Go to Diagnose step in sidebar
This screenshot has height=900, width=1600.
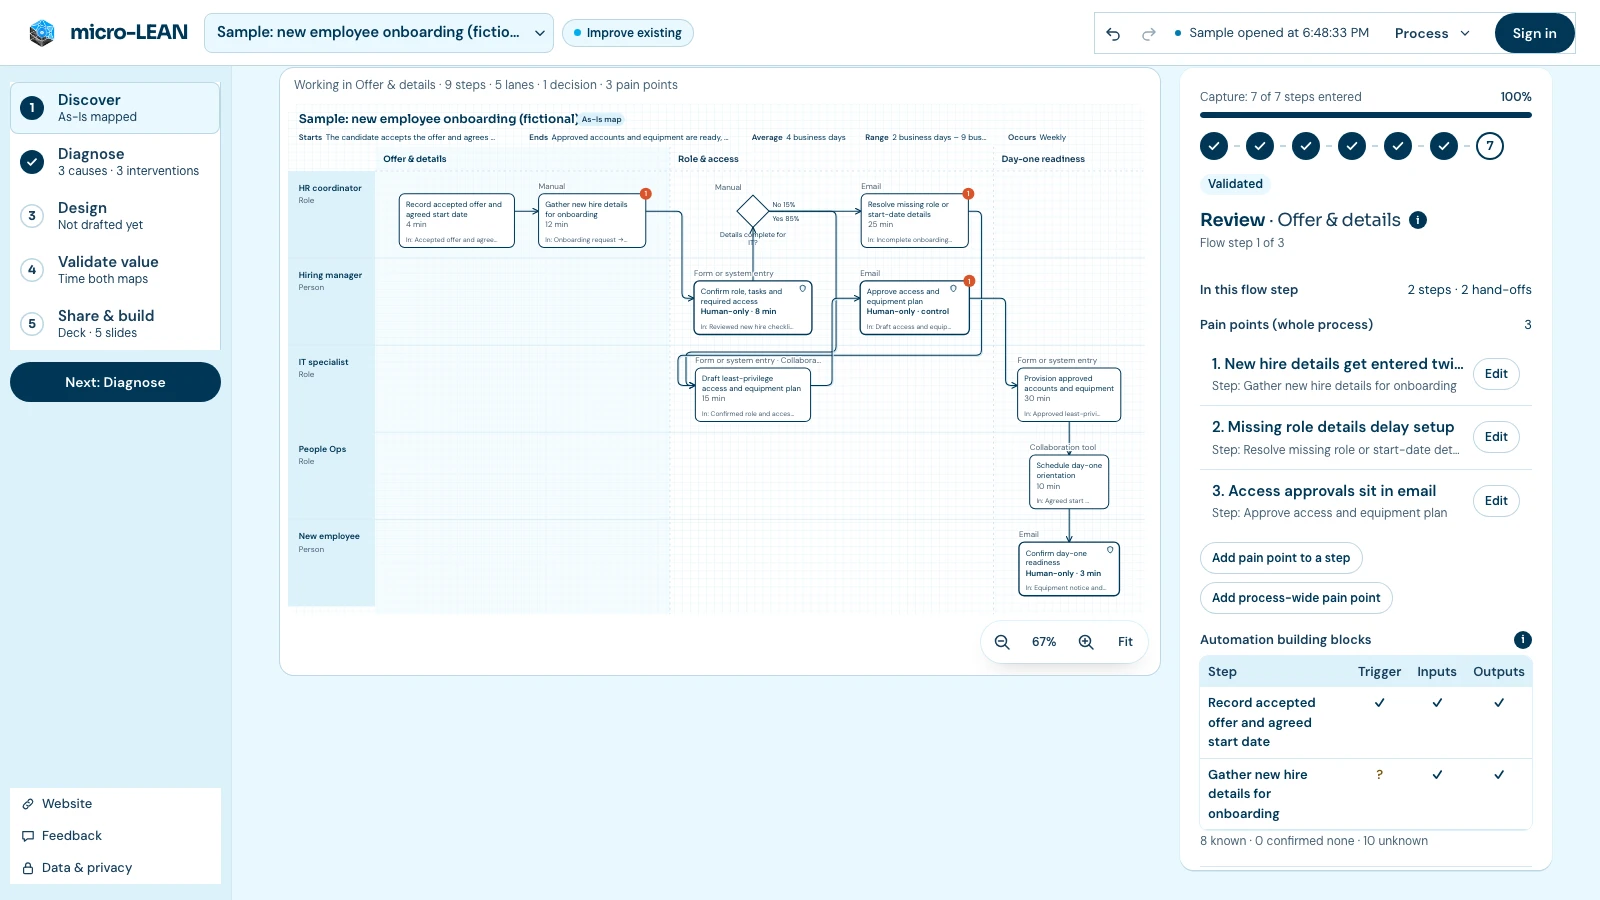click(115, 162)
